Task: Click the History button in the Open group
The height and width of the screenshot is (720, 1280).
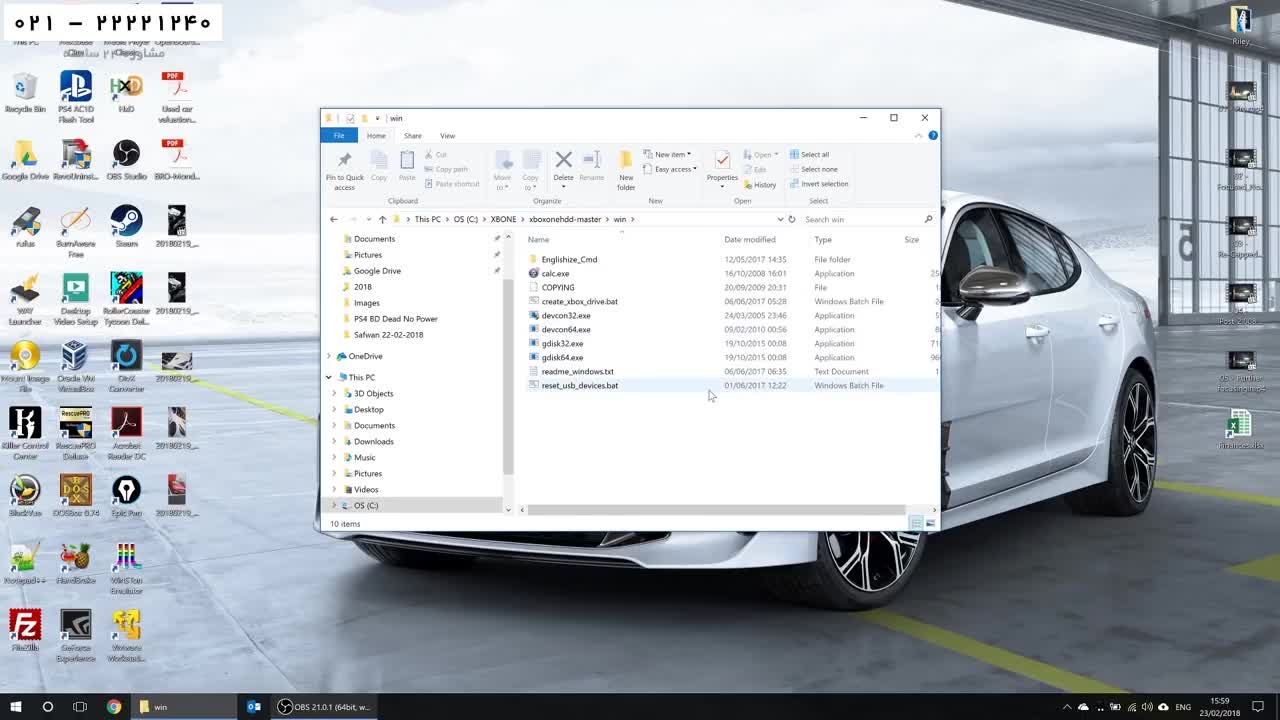Action: pos(759,185)
